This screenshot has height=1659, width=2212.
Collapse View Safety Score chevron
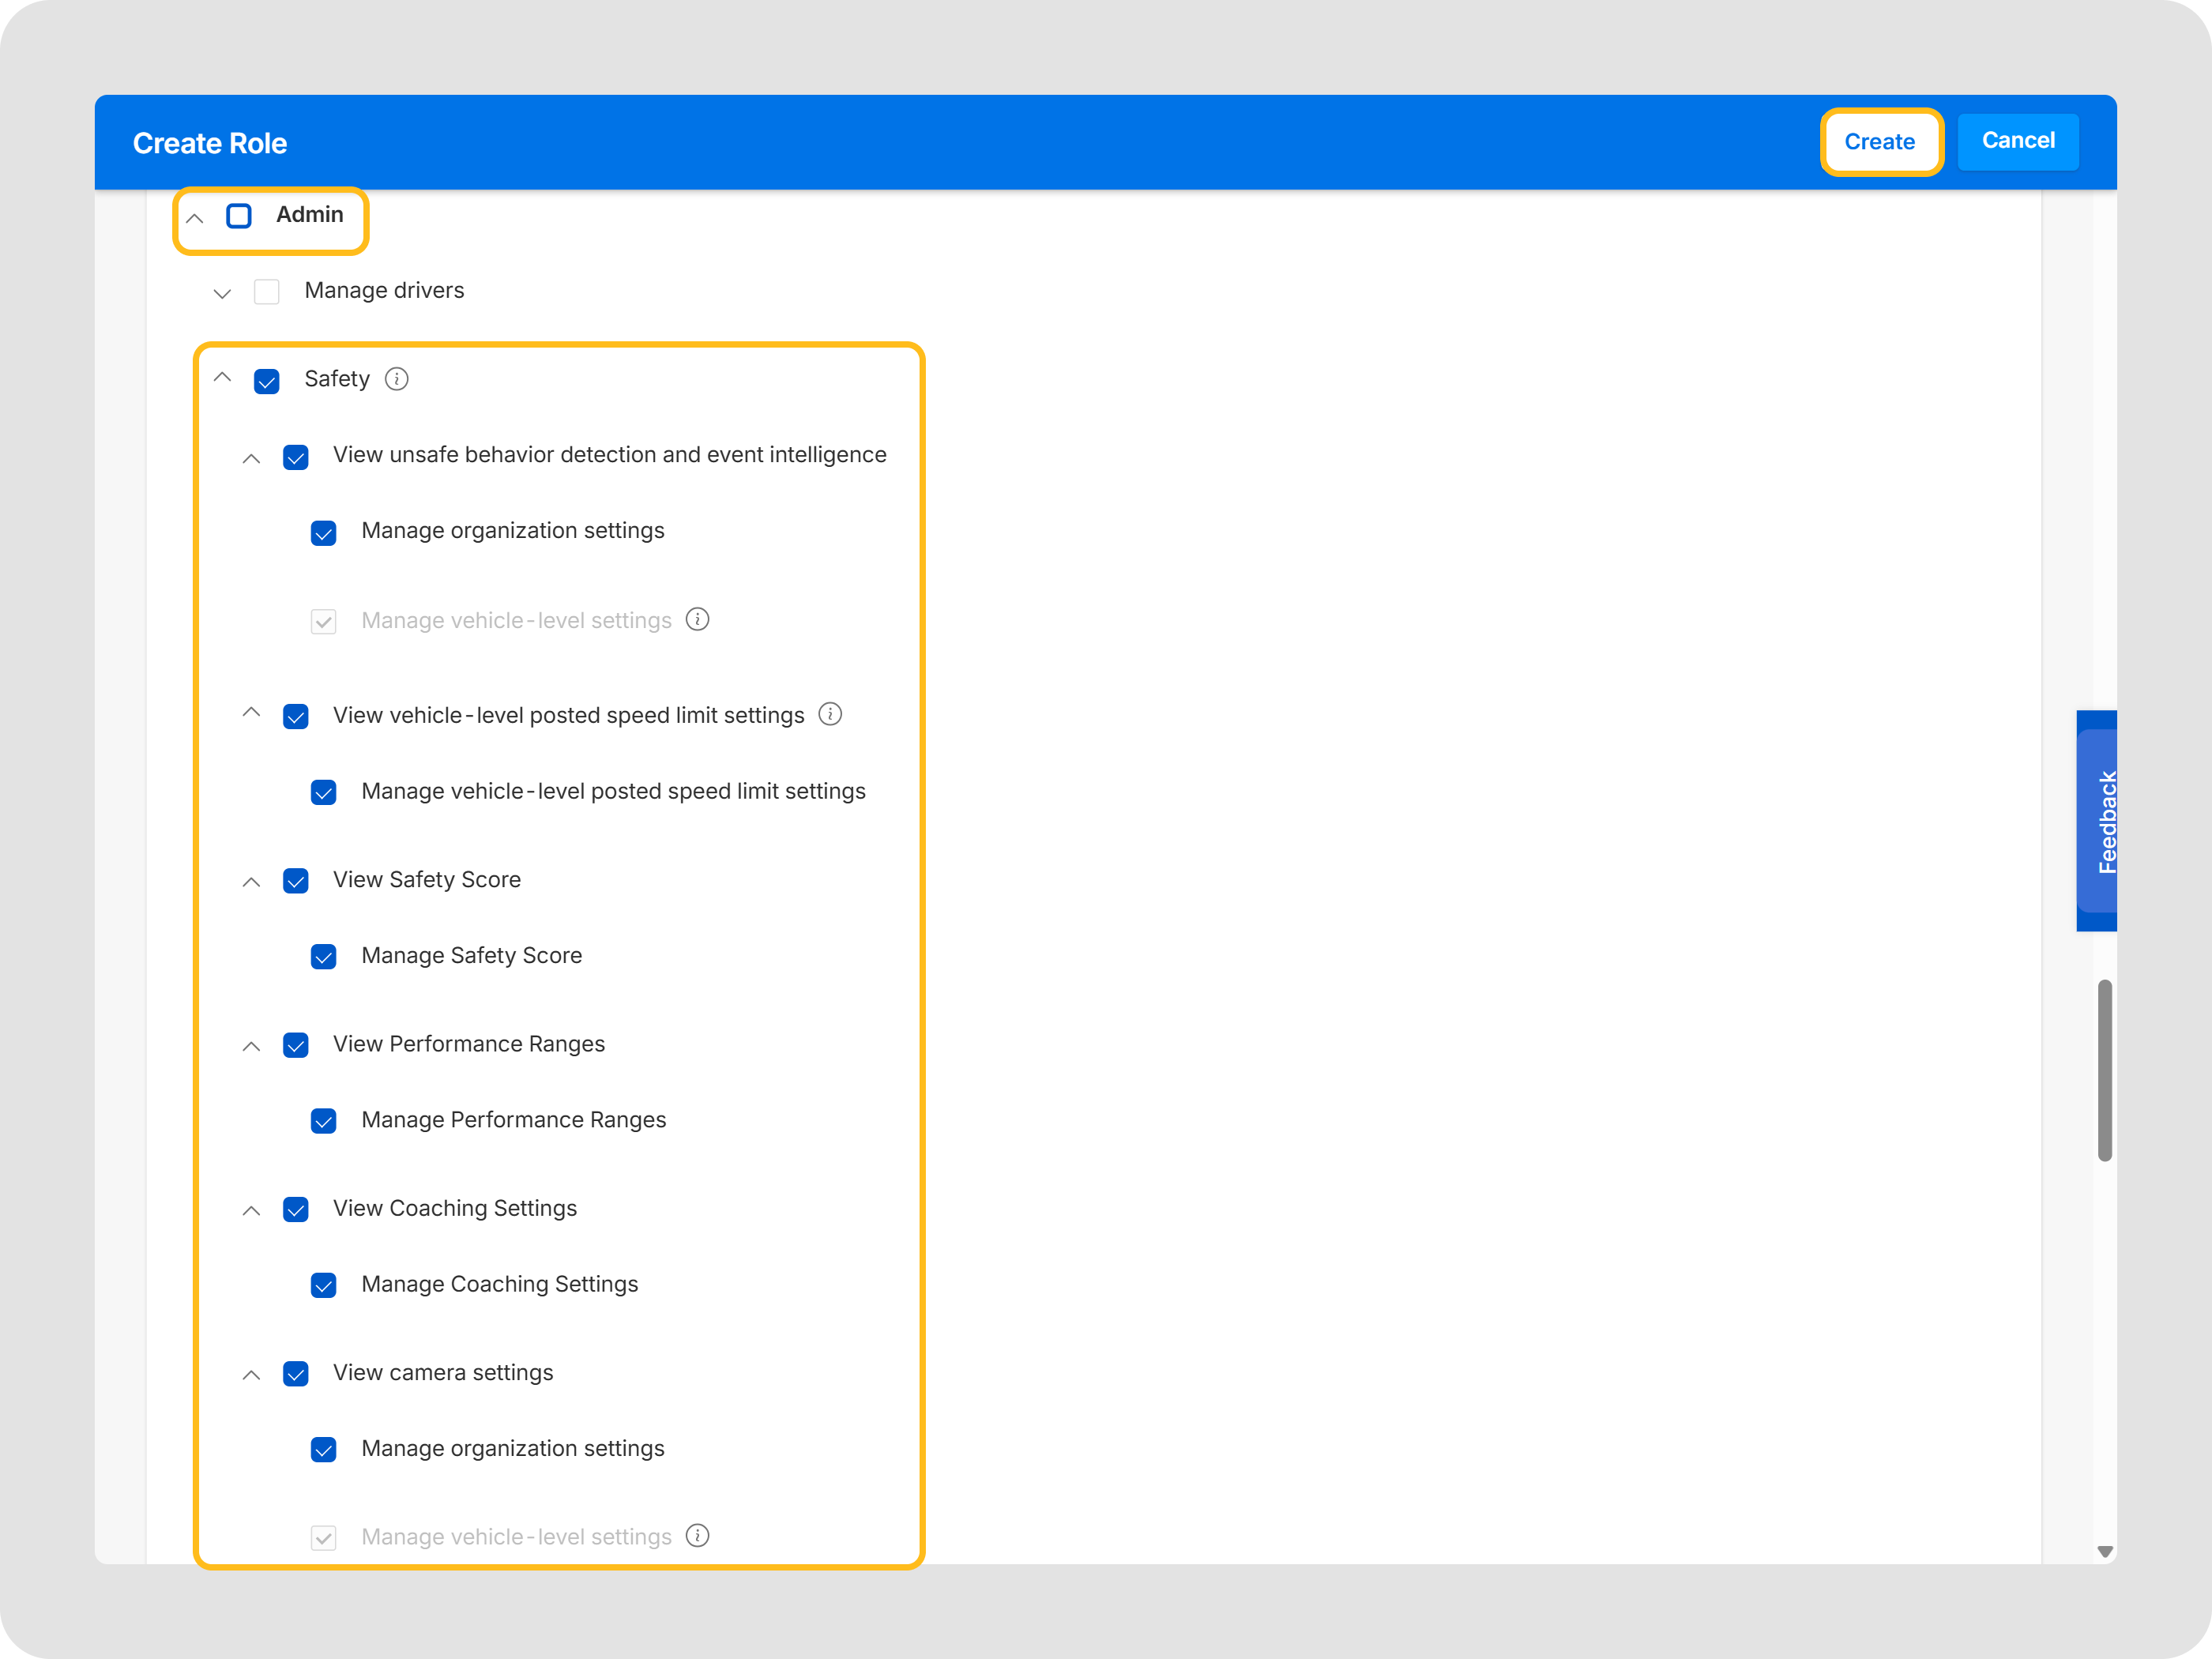coord(252,882)
